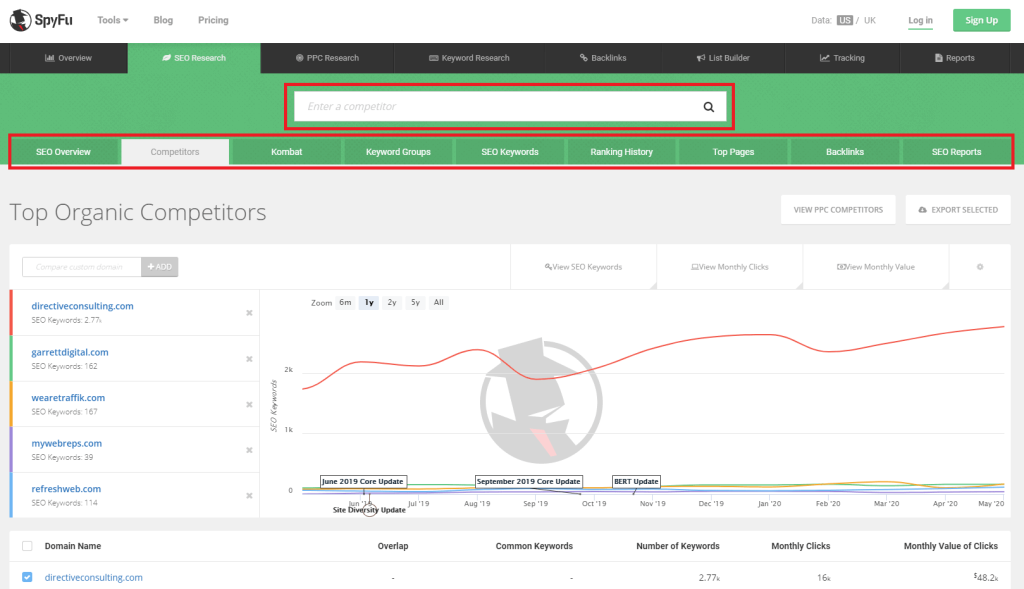Toggle the select-all checkbox beside Domain Name
This screenshot has height=589, width=1024.
point(27,546)
